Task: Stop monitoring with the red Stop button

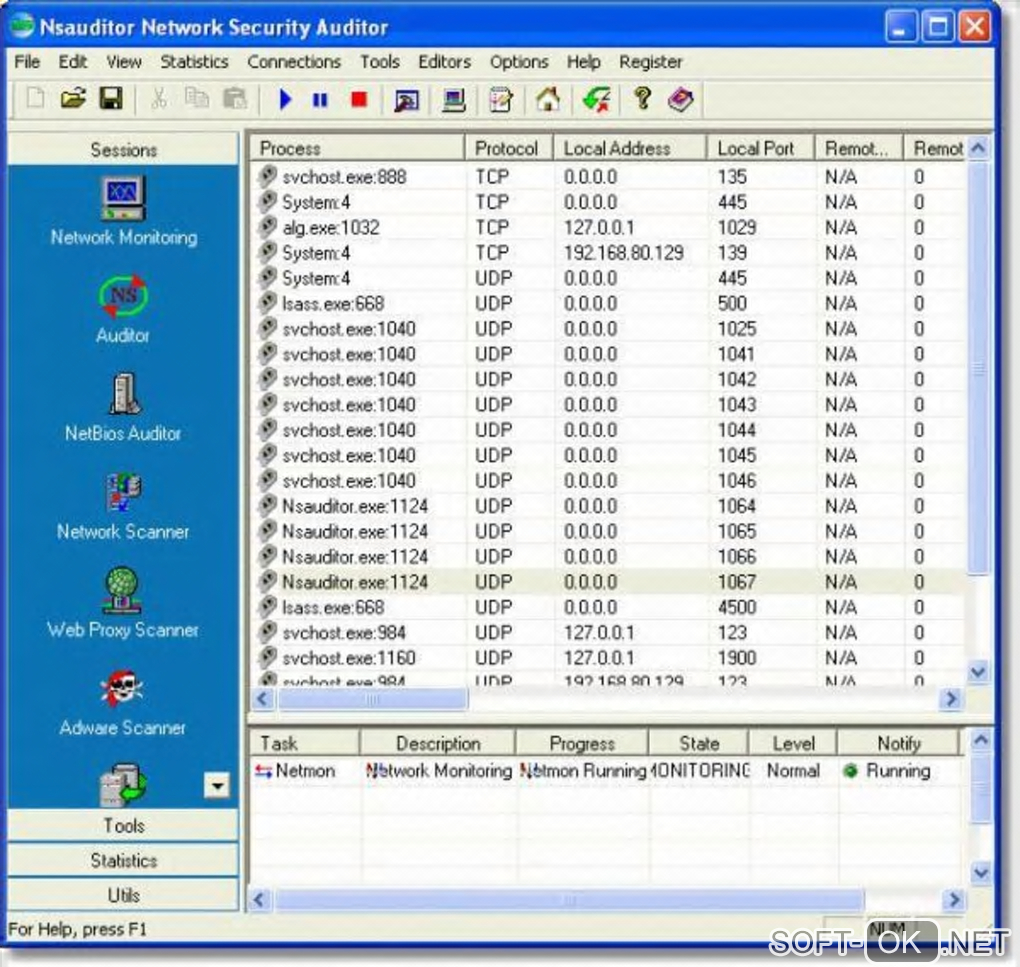Action: pyautogui.click(x=358, y=100)
